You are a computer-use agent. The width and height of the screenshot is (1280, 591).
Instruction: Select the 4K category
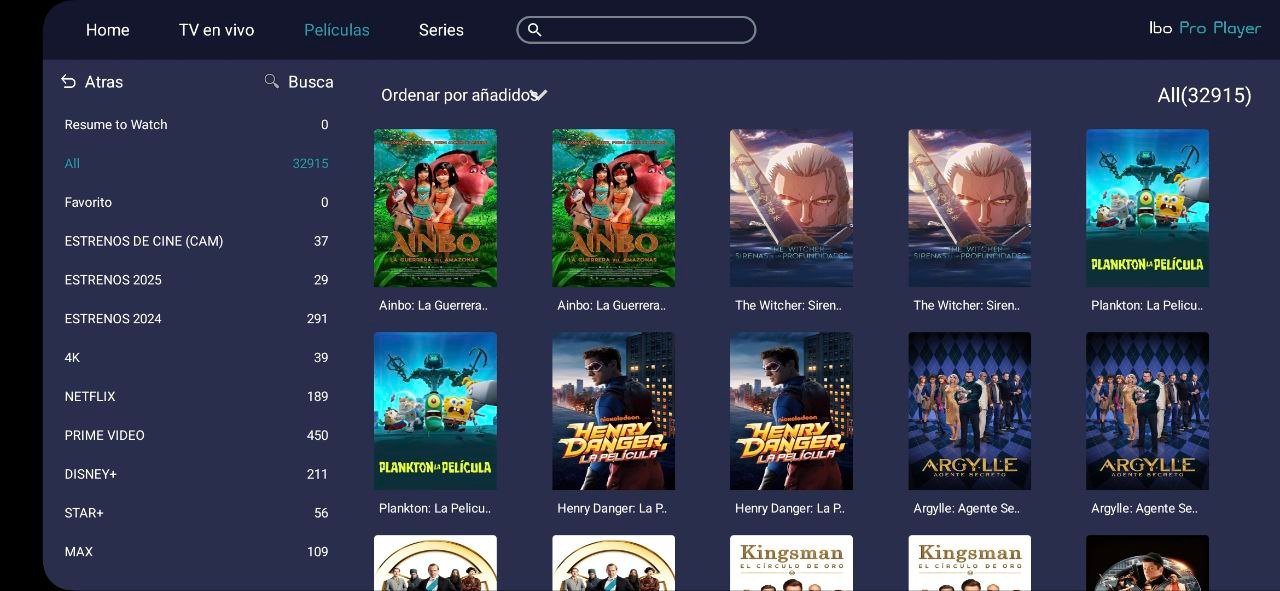click(72, 358)
